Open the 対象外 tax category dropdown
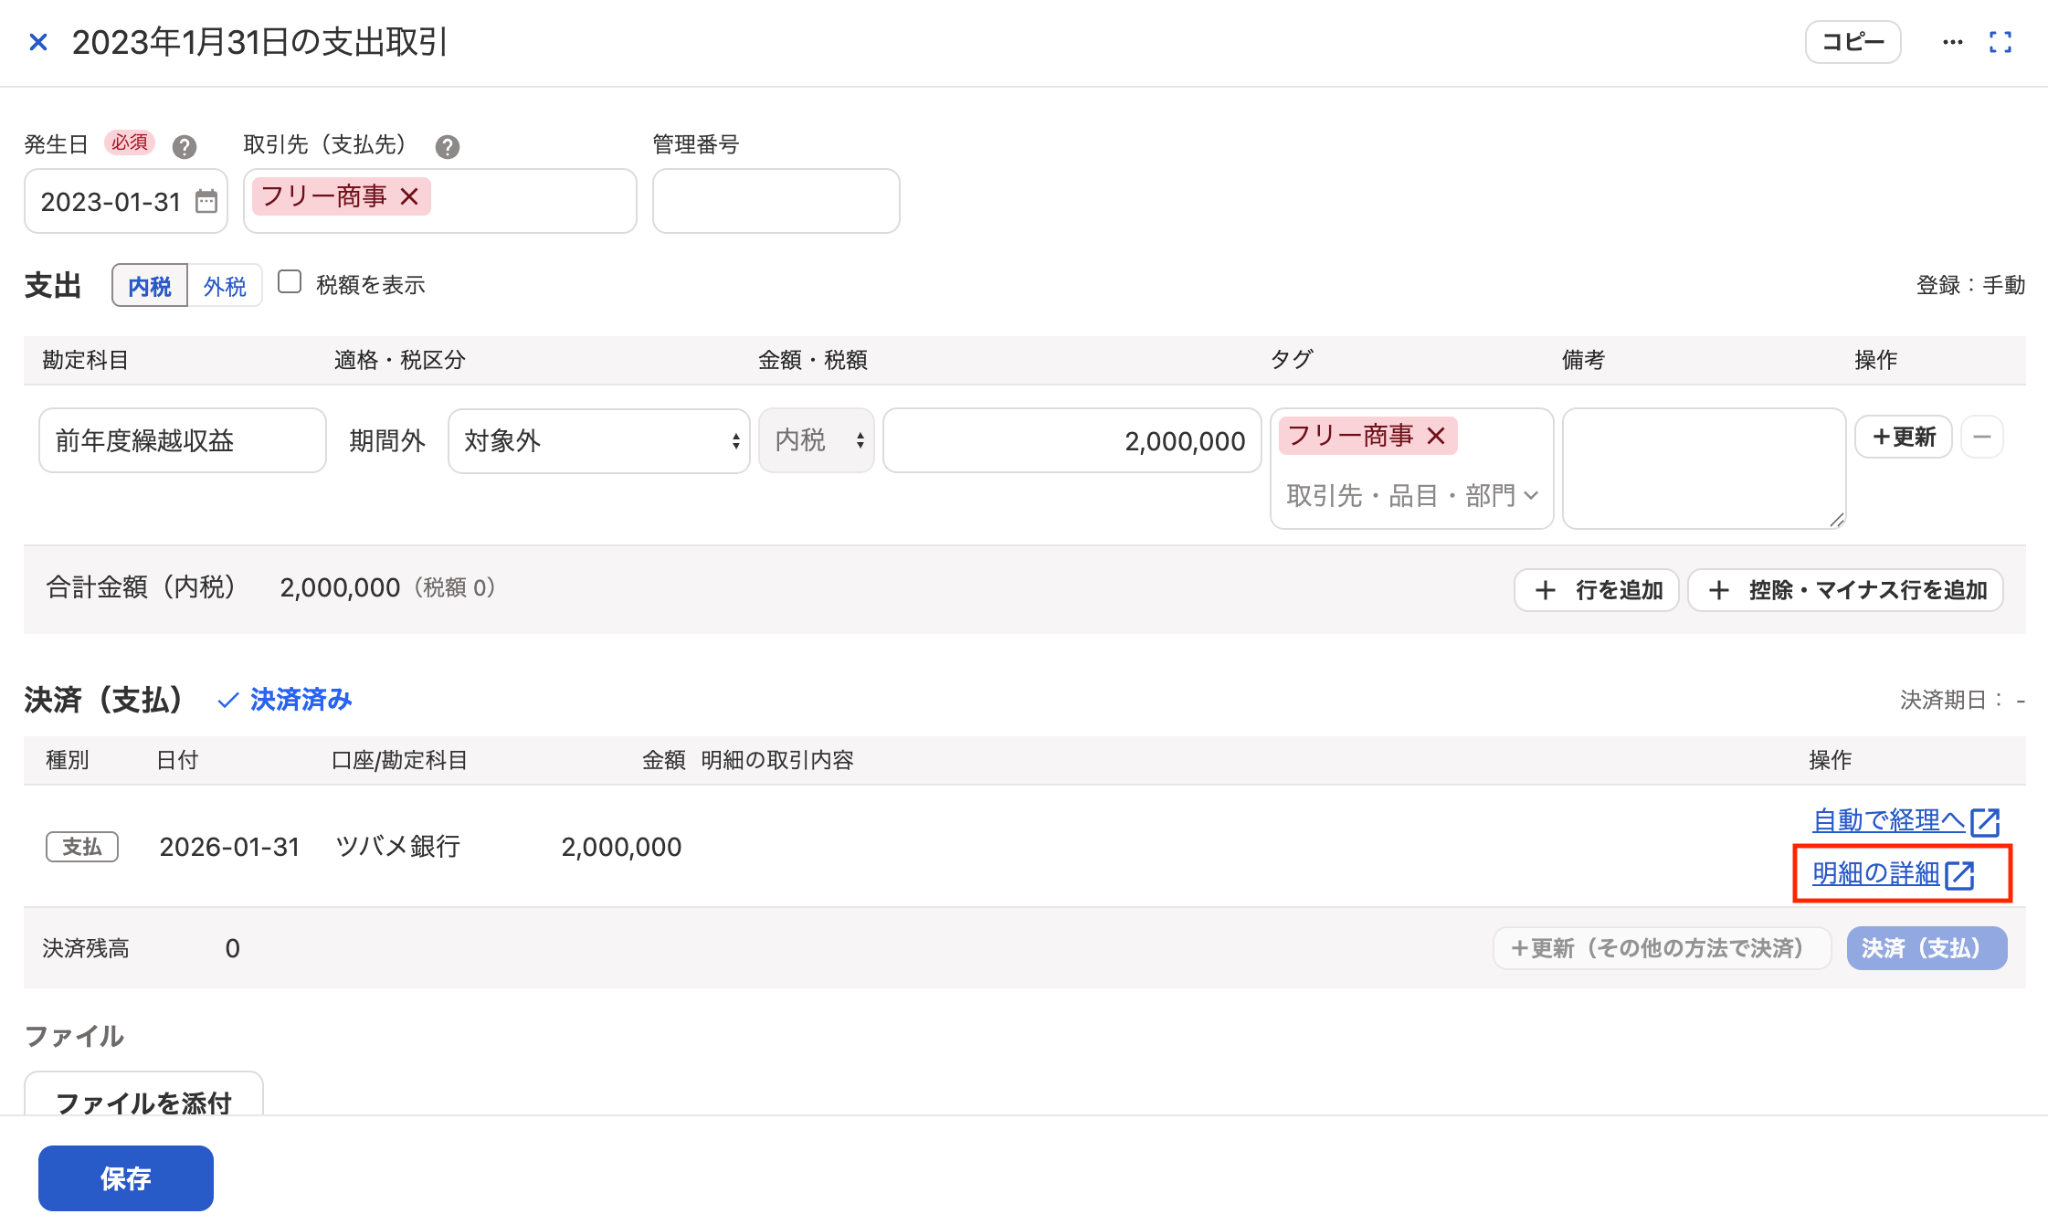The image size is (2048, 1219). click(x=599, y=440)
